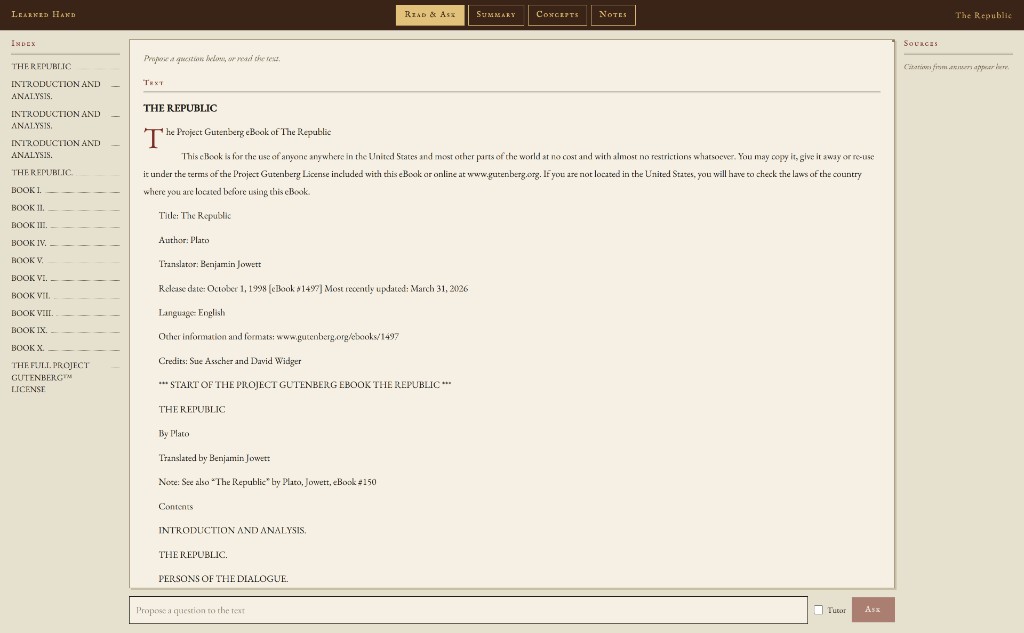Click 'INTRODUCTION AND ANALYSIS.' in the text body

coord(232,530)
